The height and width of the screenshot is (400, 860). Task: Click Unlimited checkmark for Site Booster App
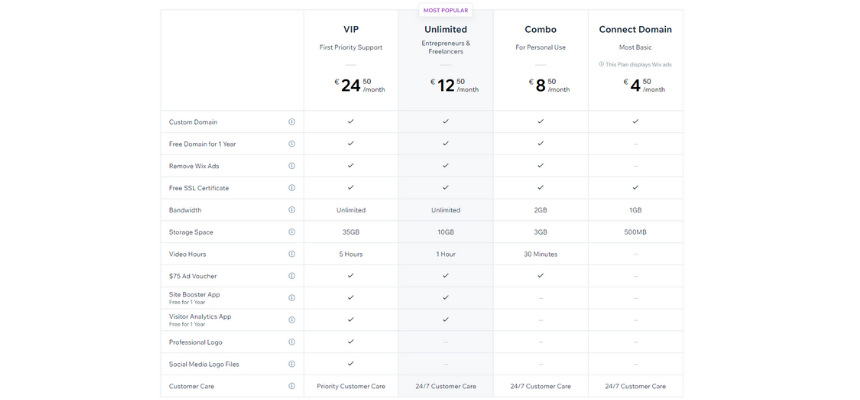[x=446, y=297]
